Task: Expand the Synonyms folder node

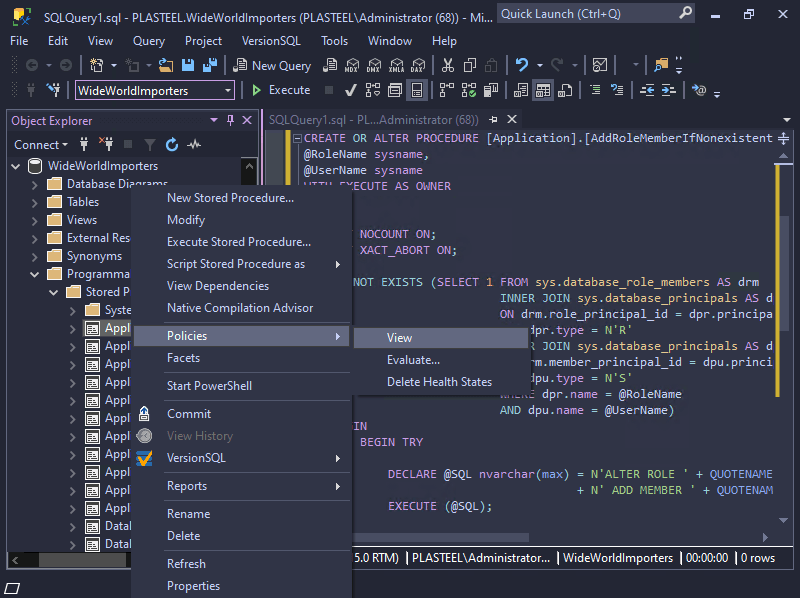Action: pos(35,257)
